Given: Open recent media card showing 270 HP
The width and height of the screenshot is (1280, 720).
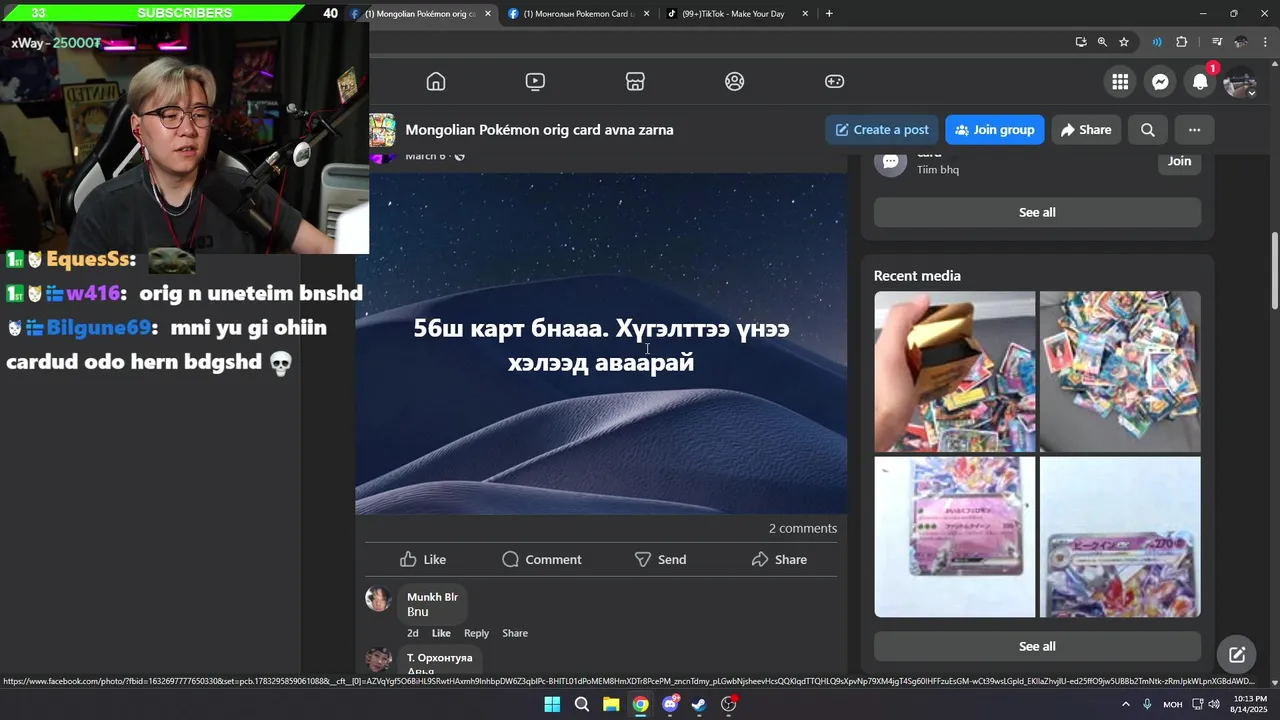Looking at the screenshot, I should [1120, 537].
